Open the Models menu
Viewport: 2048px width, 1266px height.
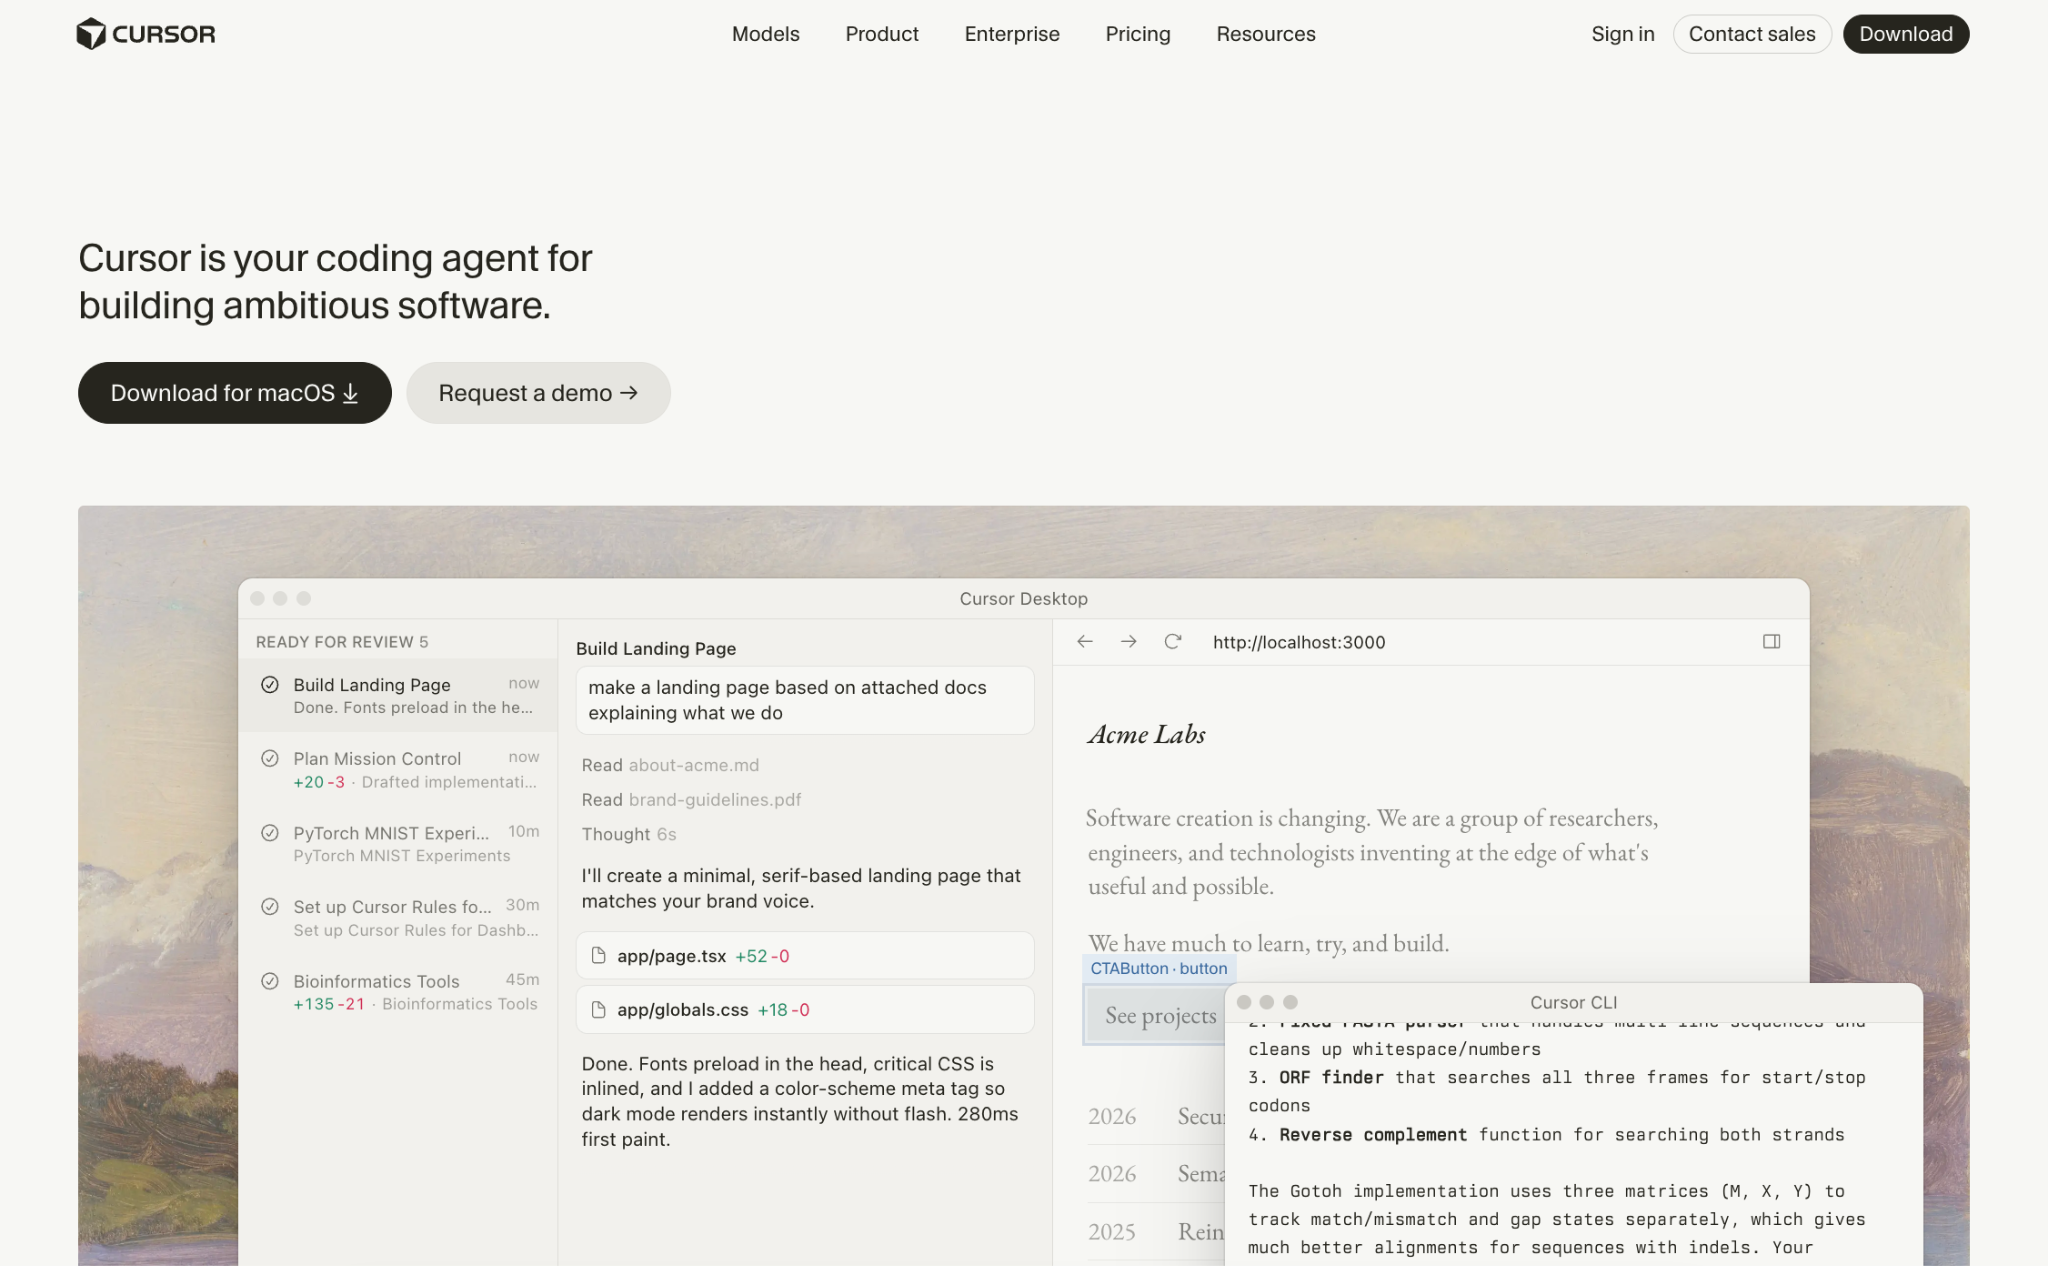(x=766, y=34)
